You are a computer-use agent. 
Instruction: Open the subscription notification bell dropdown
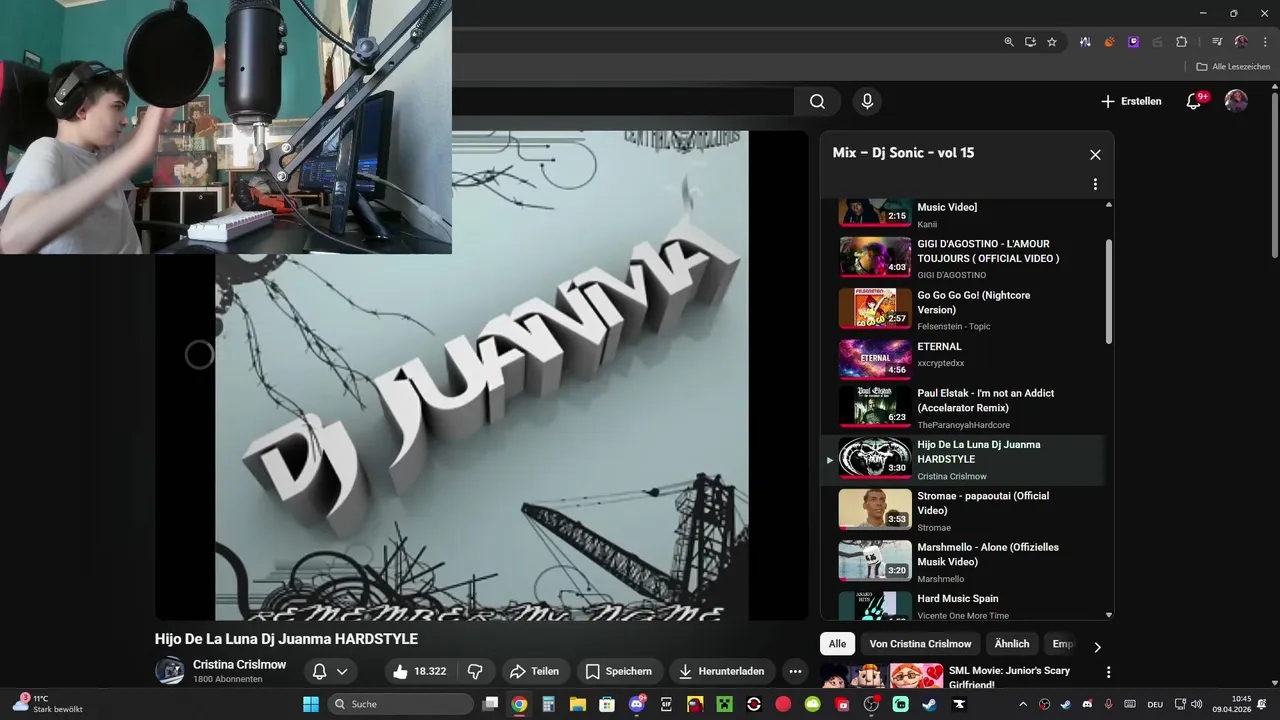coord(330,672)
